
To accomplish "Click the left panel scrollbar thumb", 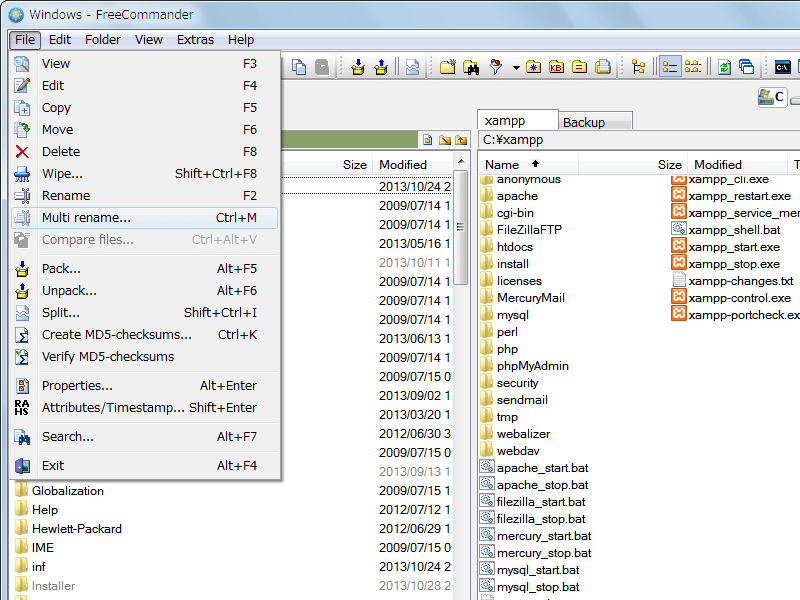I will click(461, 227).
